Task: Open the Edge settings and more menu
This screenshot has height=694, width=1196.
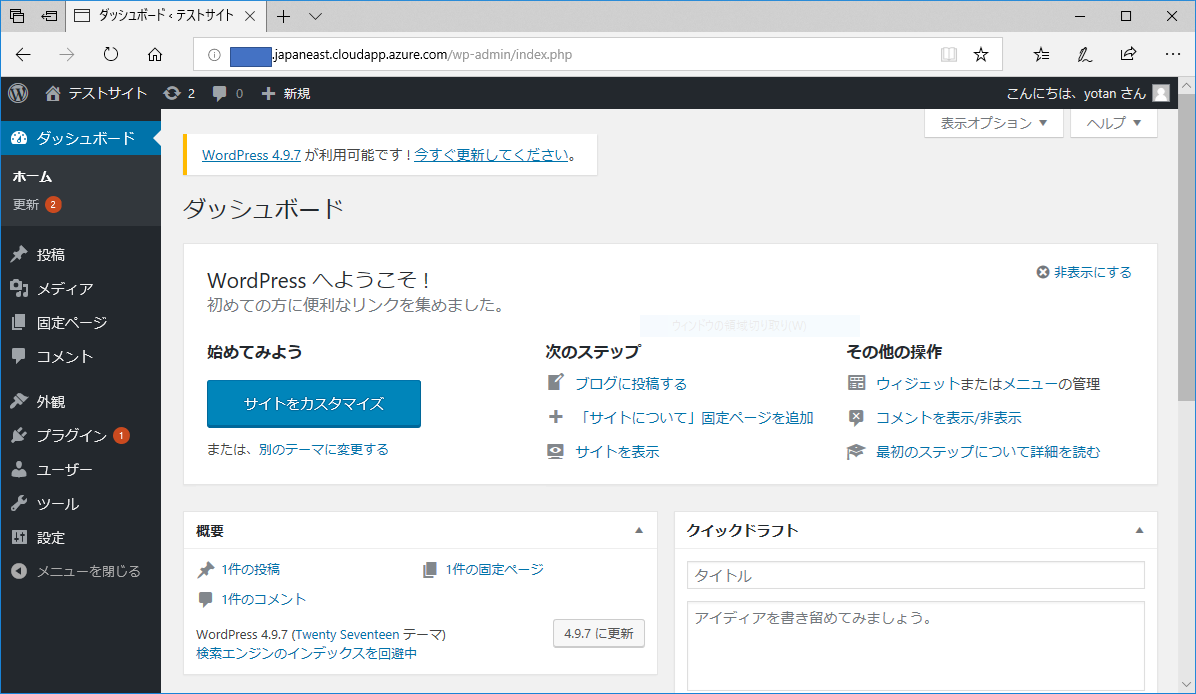Action: point(1173,54)
